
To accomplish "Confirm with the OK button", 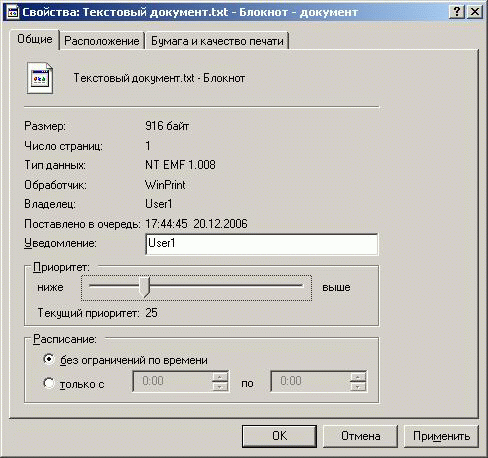I will [279, 436].
